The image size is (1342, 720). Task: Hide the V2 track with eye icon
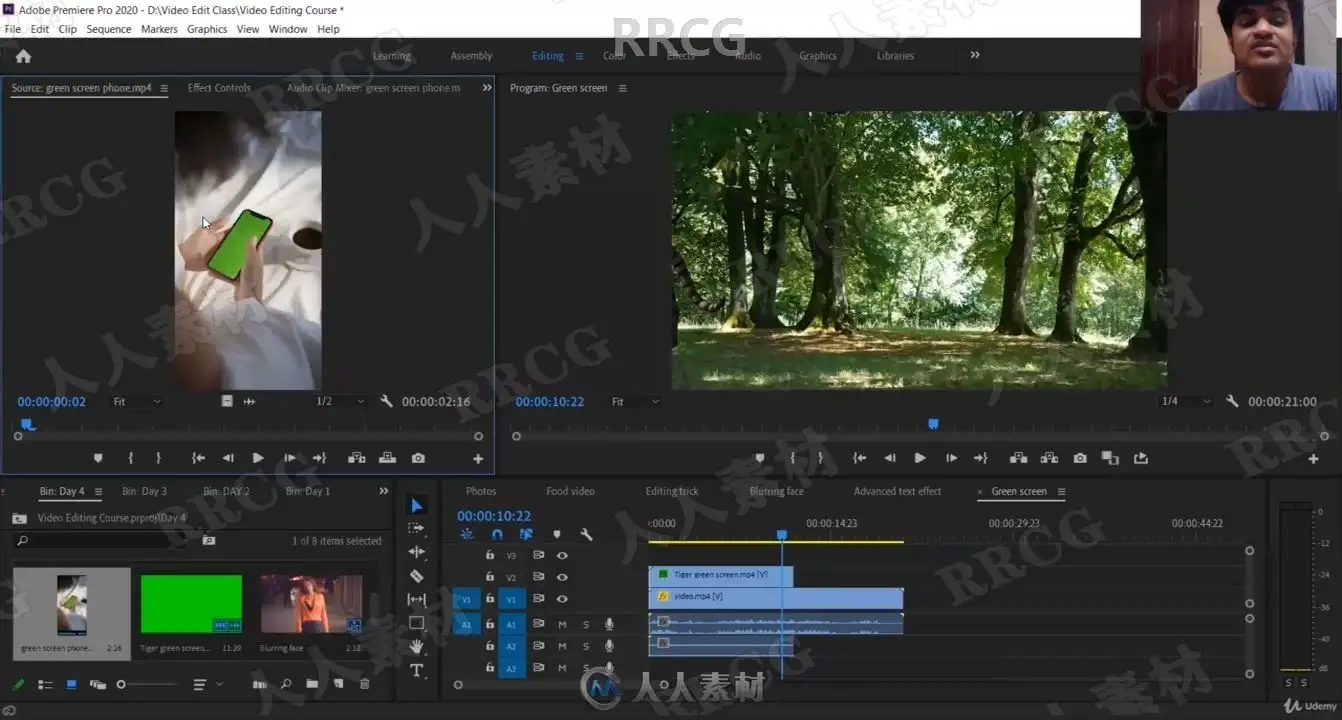pyautogui.click(x=562, y=577)
